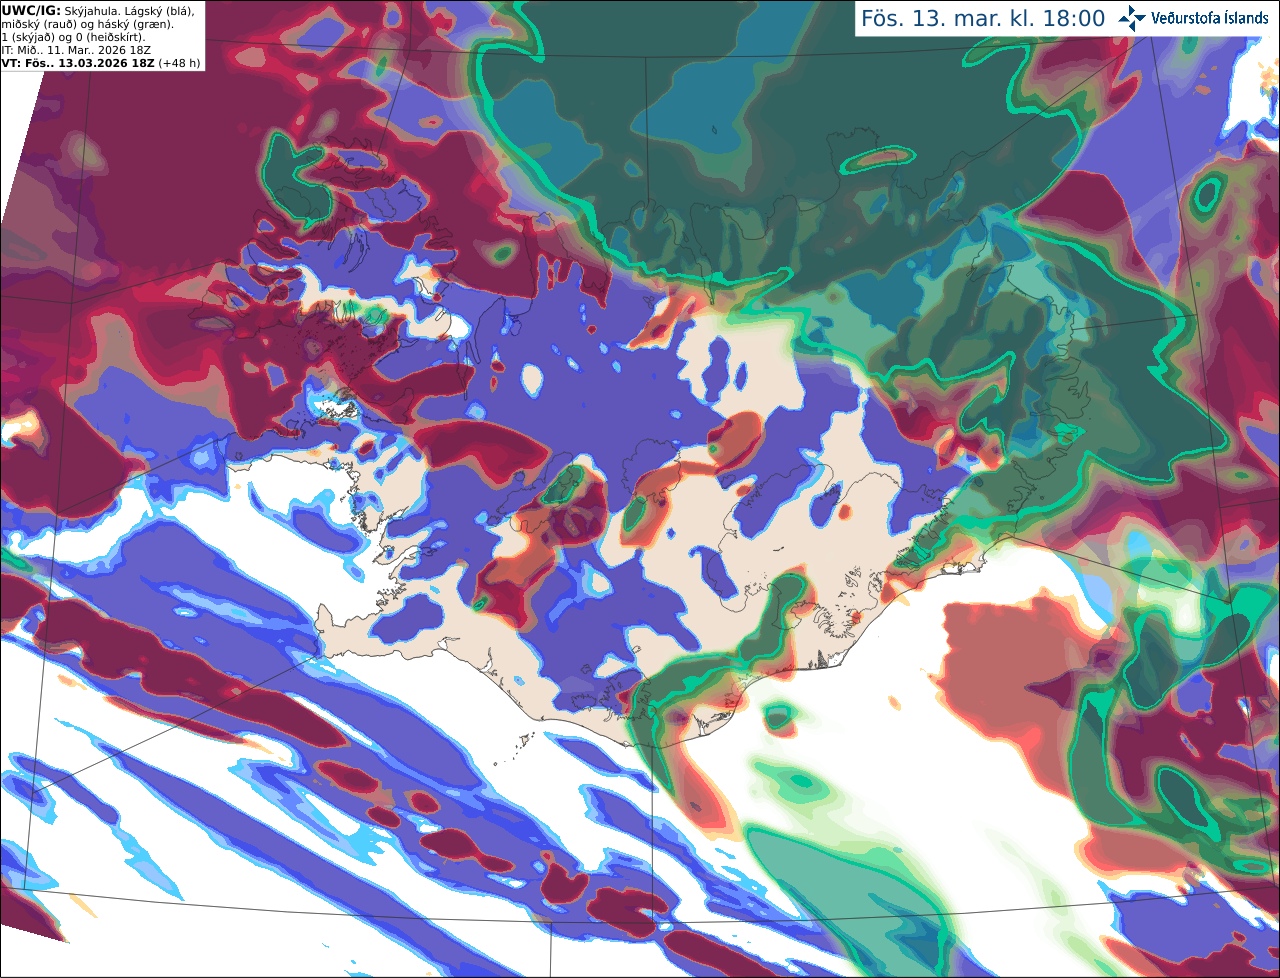Click the 'Veðurstofa Íslands' name text

pyautogui.click(x=1210, y=18)
